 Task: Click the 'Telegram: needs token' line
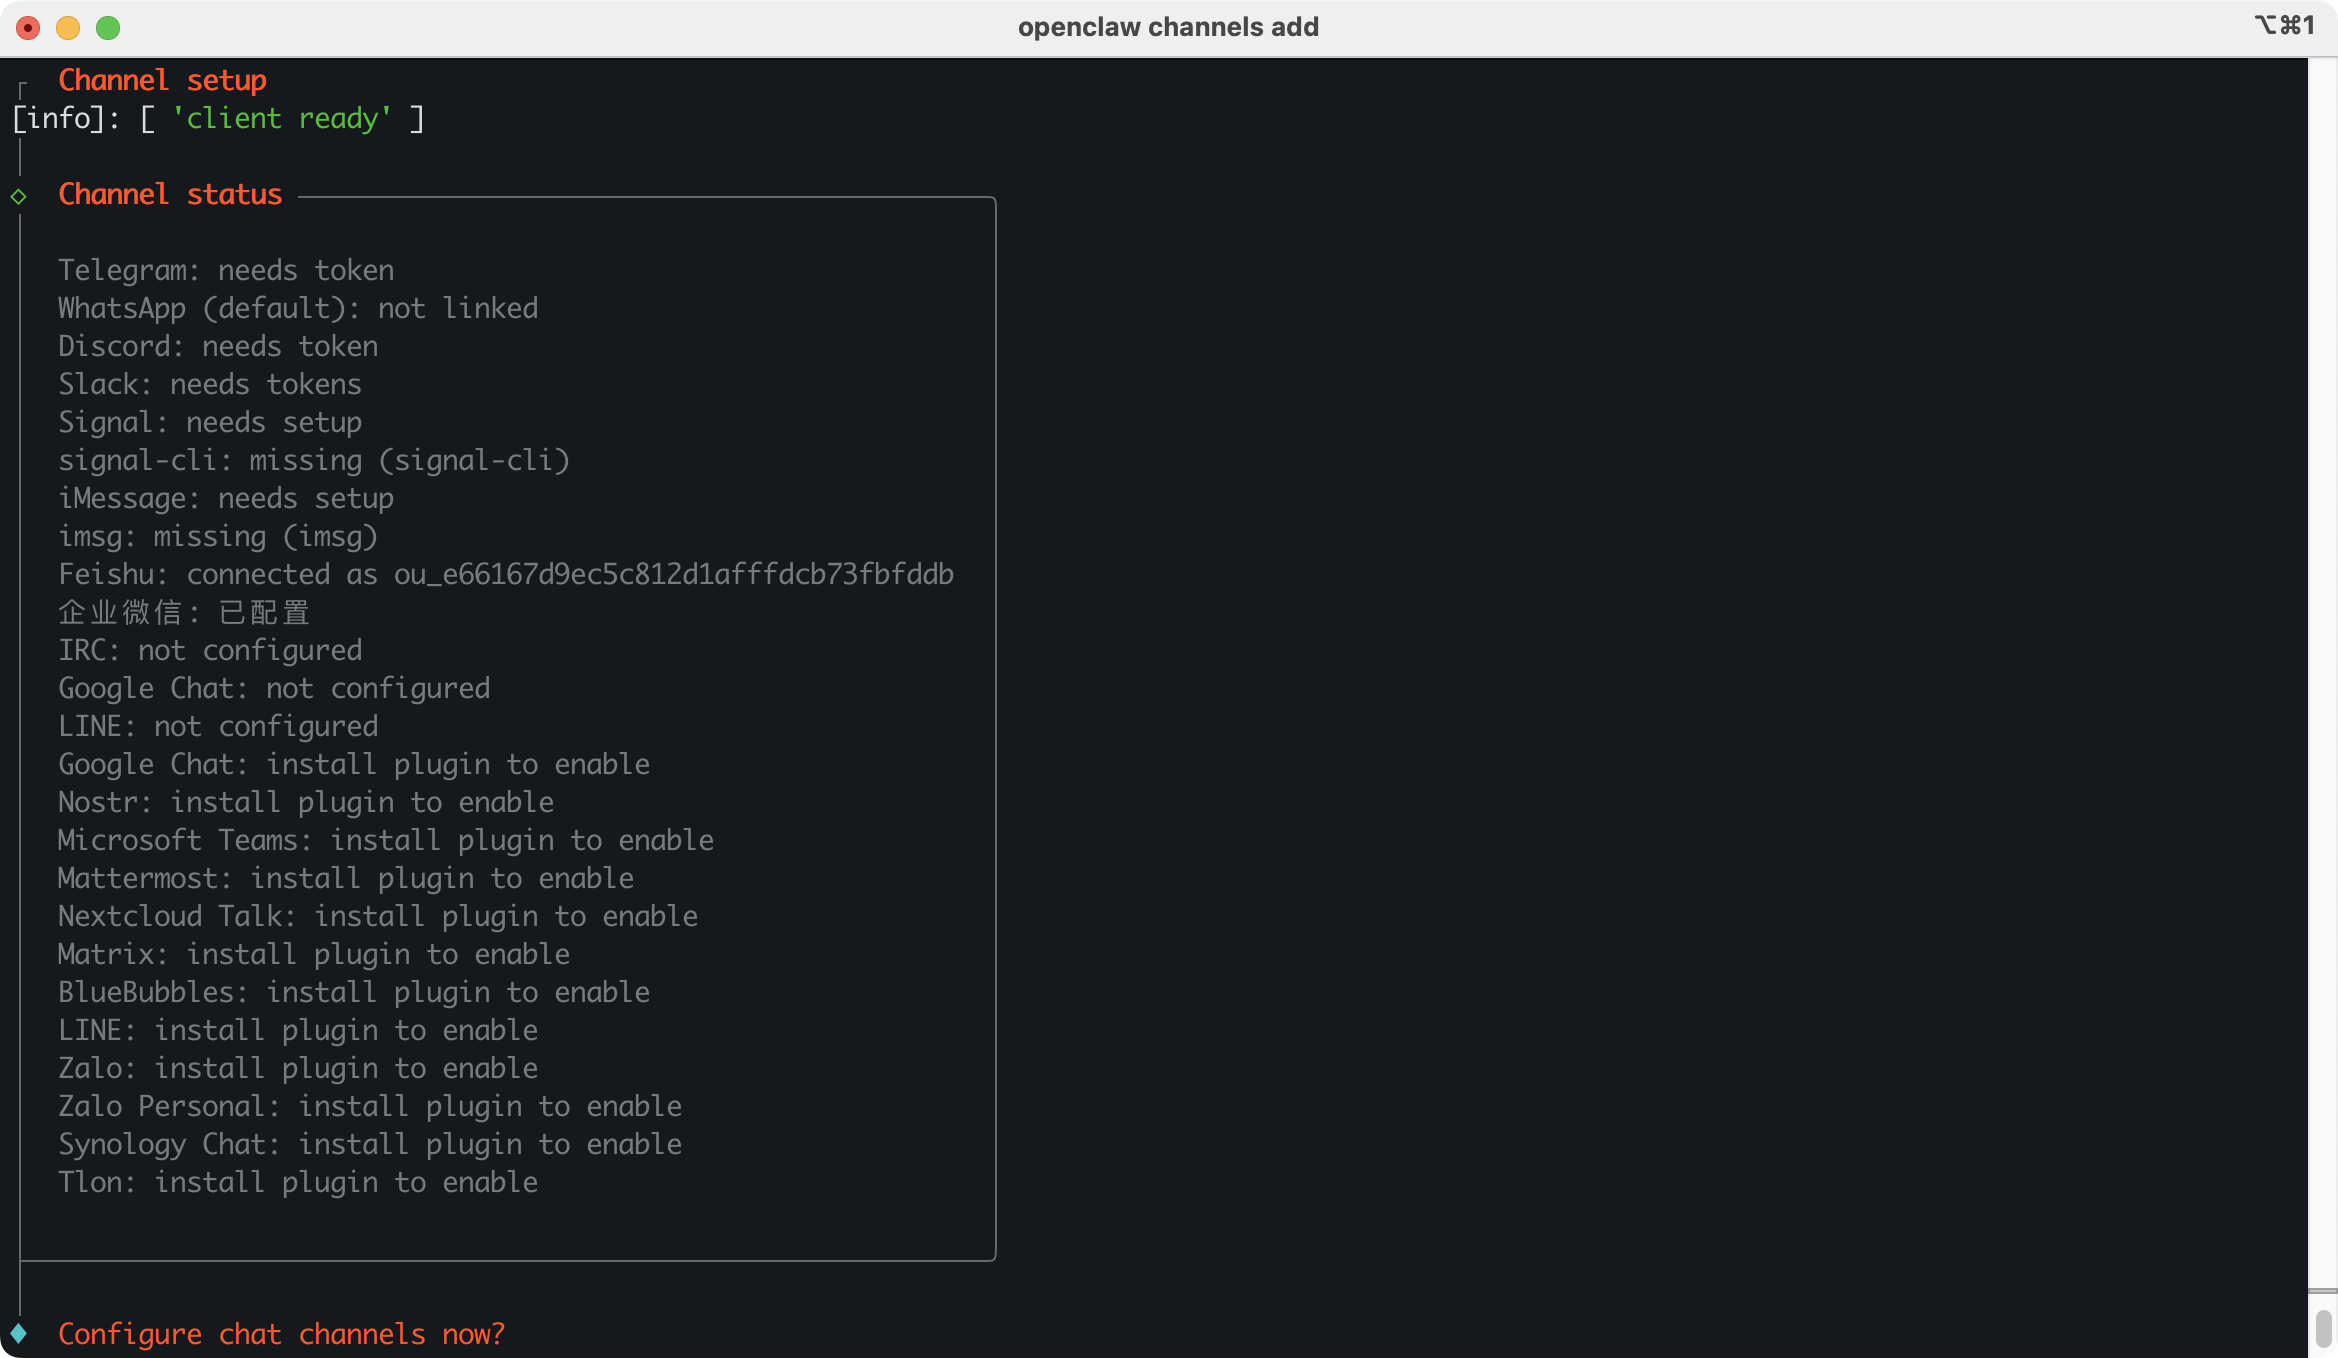(226, 270)
